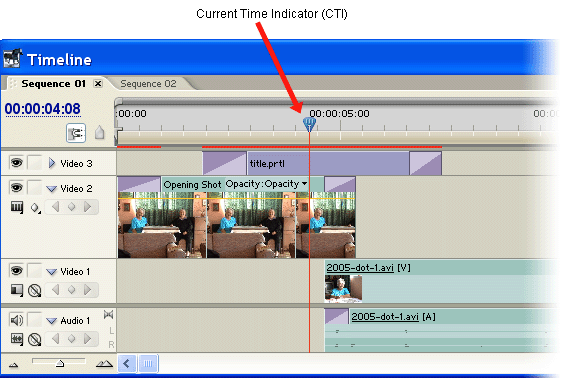
Task: Click the zoom in large mountains icon
Action: pyautogui.click(x=104, y=364)
